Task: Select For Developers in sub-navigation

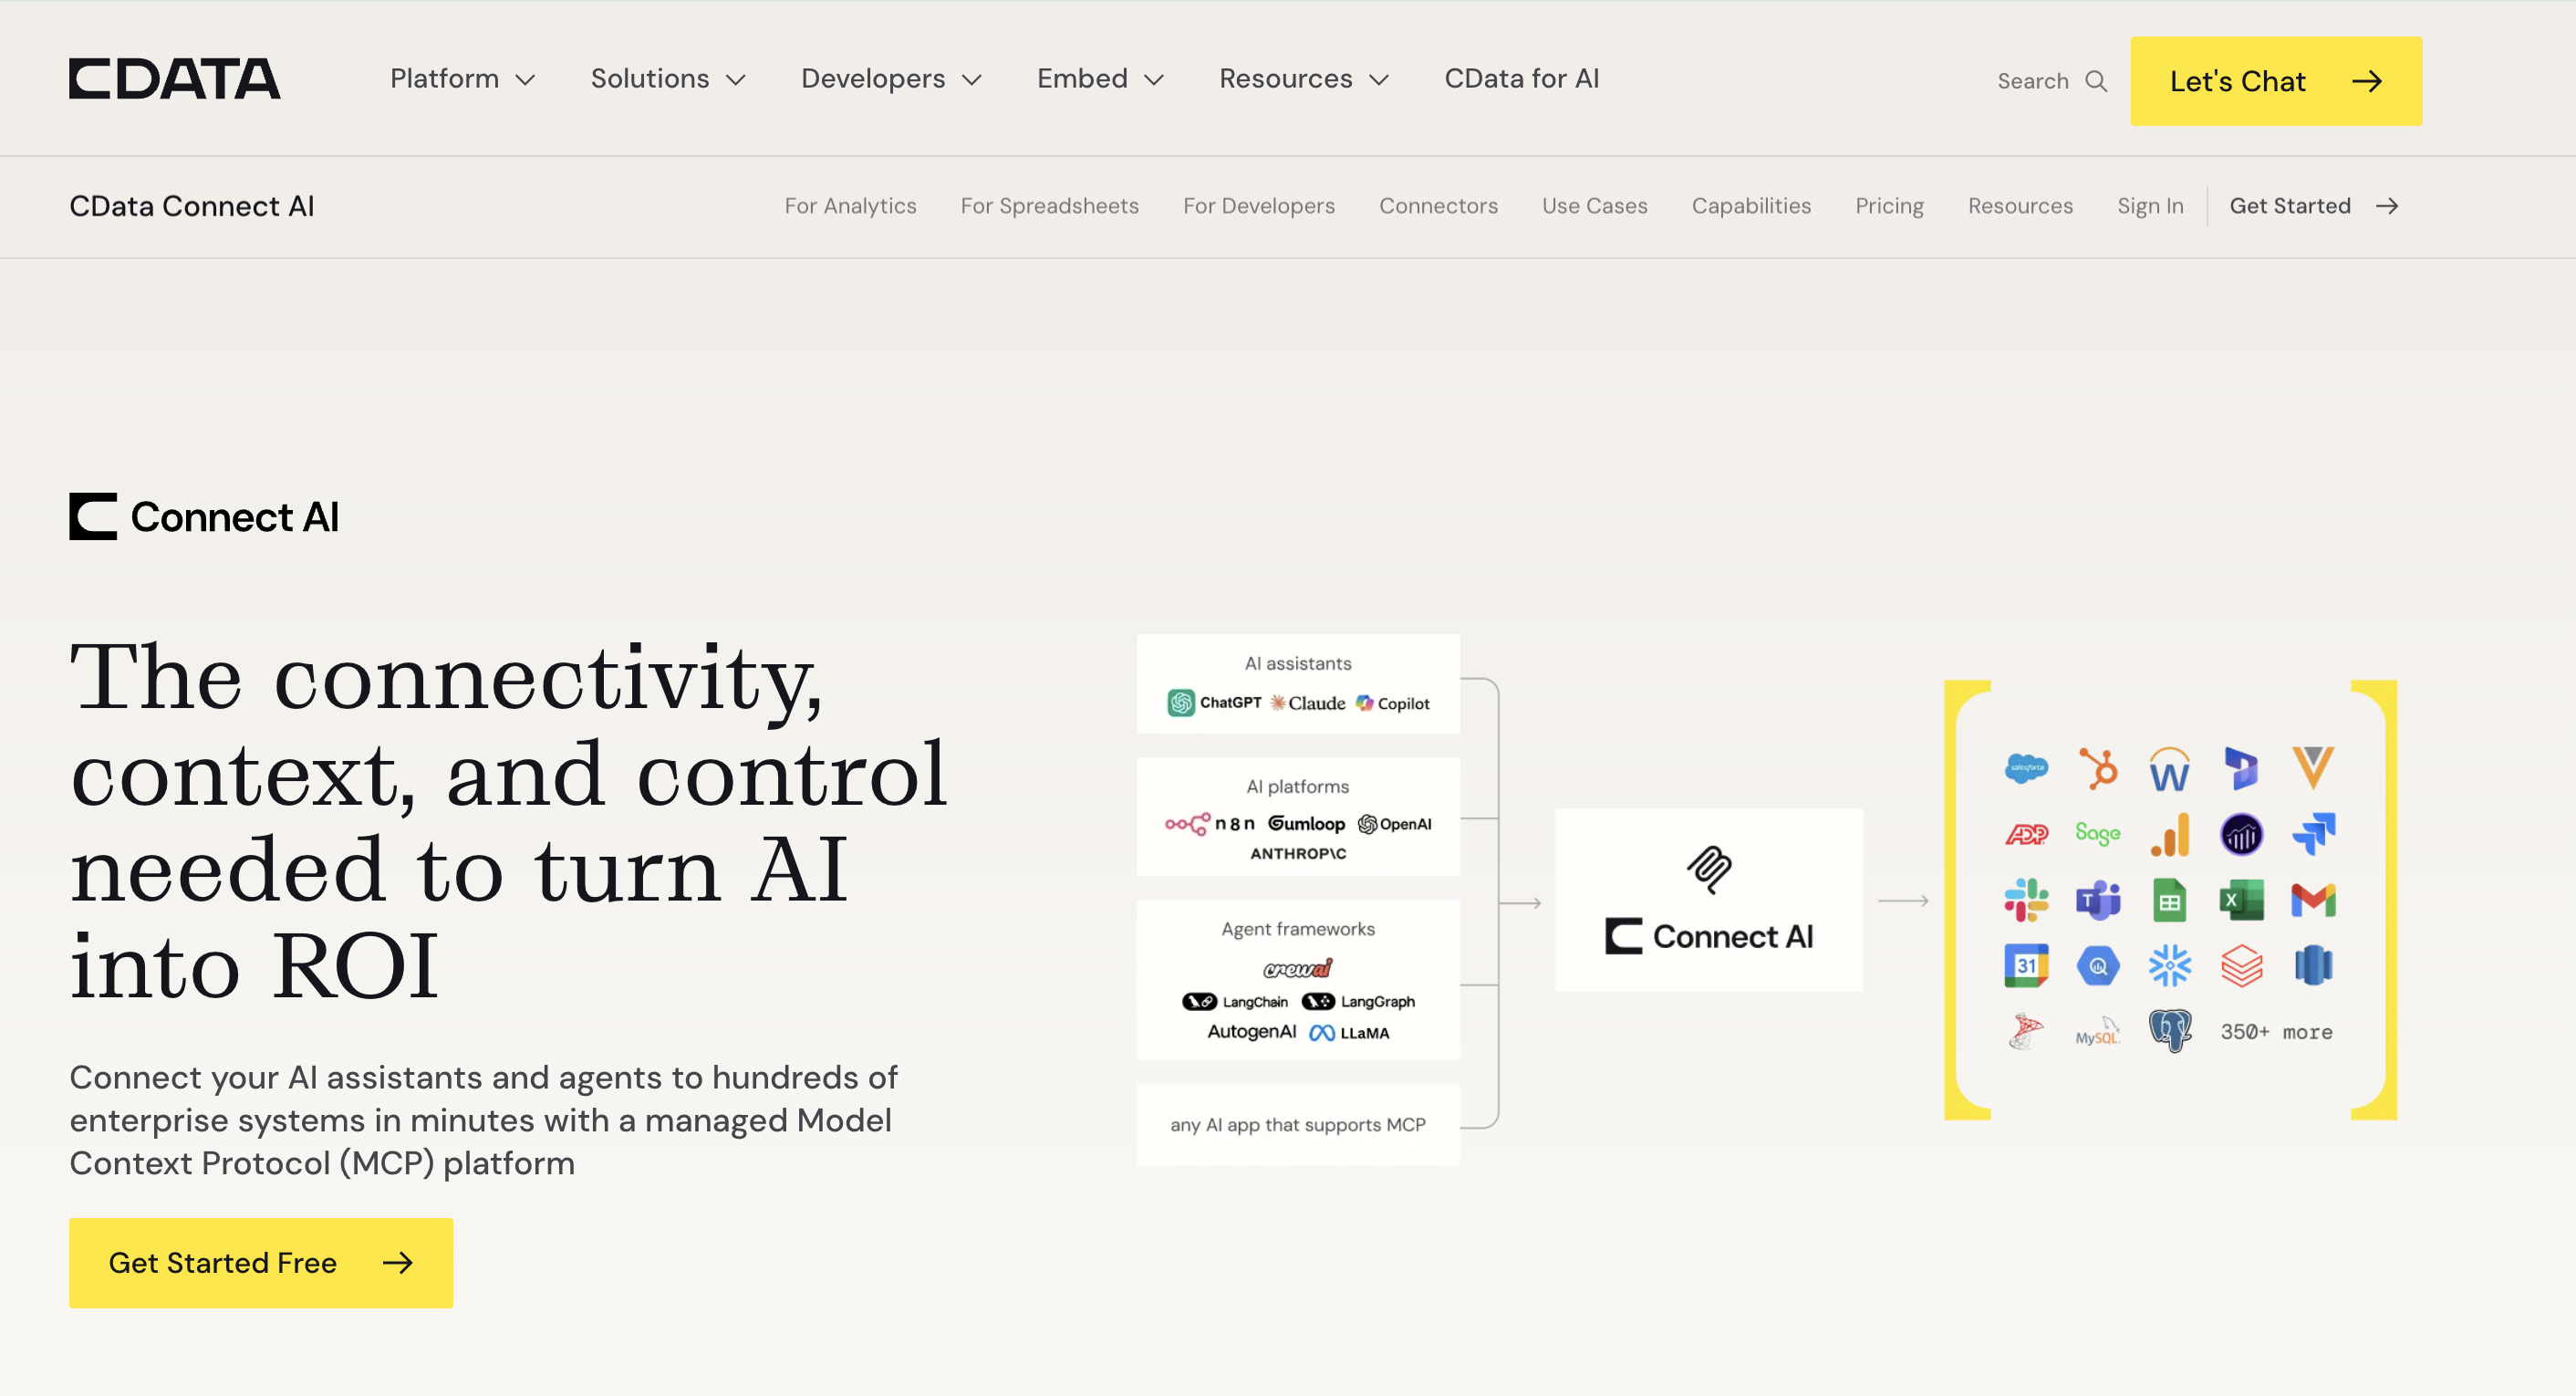Action: pos(1258,206)
